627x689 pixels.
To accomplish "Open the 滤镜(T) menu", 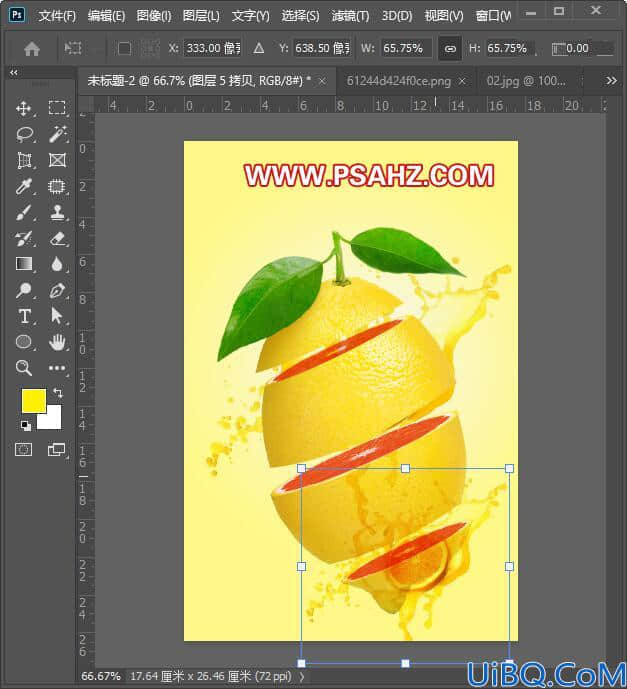I will 350,16.
